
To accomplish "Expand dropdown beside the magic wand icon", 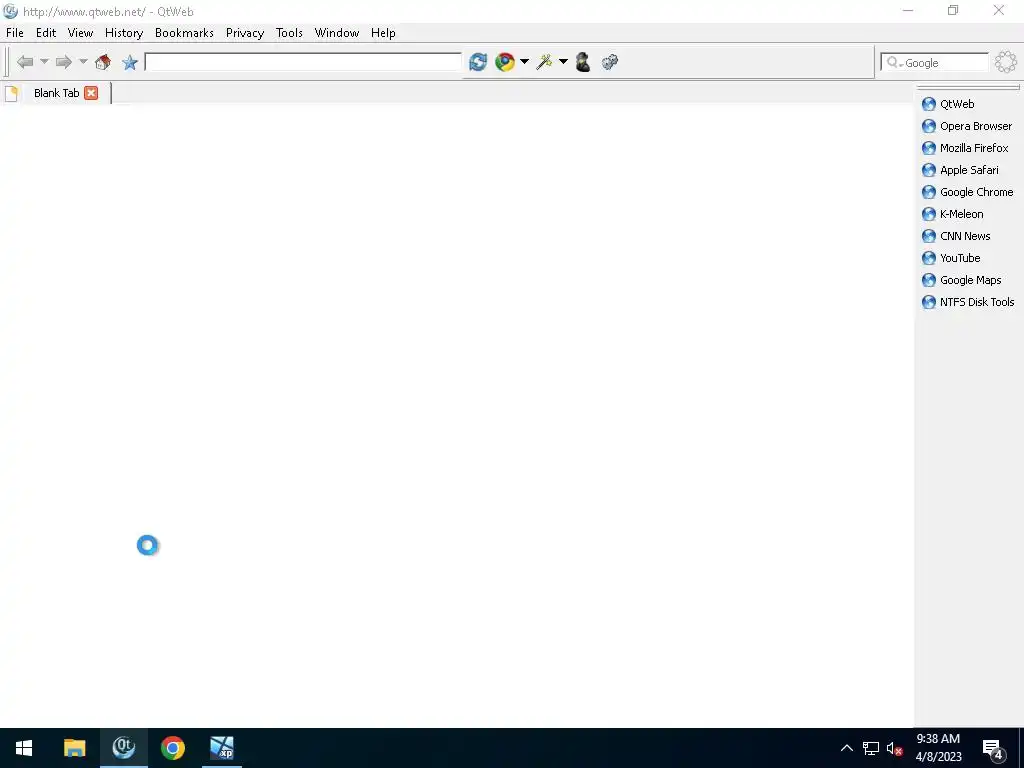I will pyautogui.click(x=563, y=62).
